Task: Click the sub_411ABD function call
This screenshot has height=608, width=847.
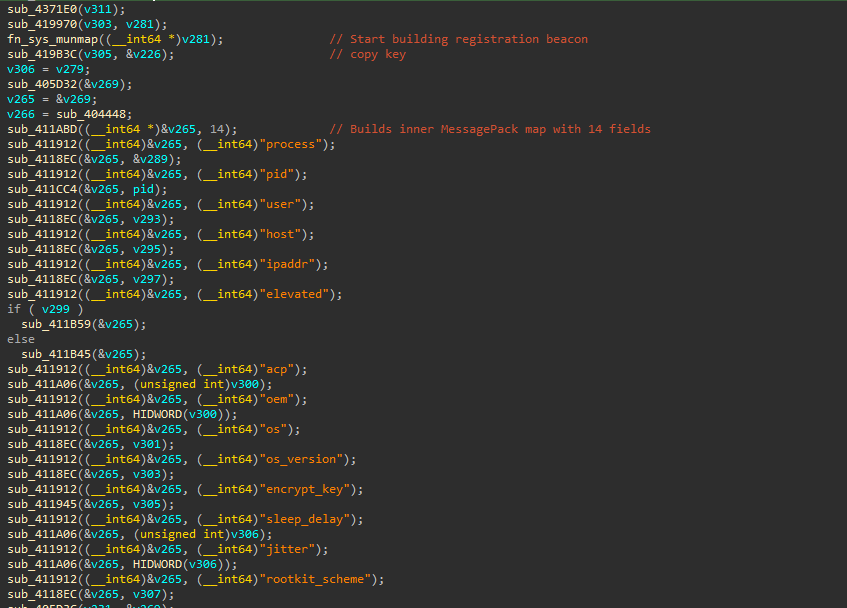Action: [42, 130]
